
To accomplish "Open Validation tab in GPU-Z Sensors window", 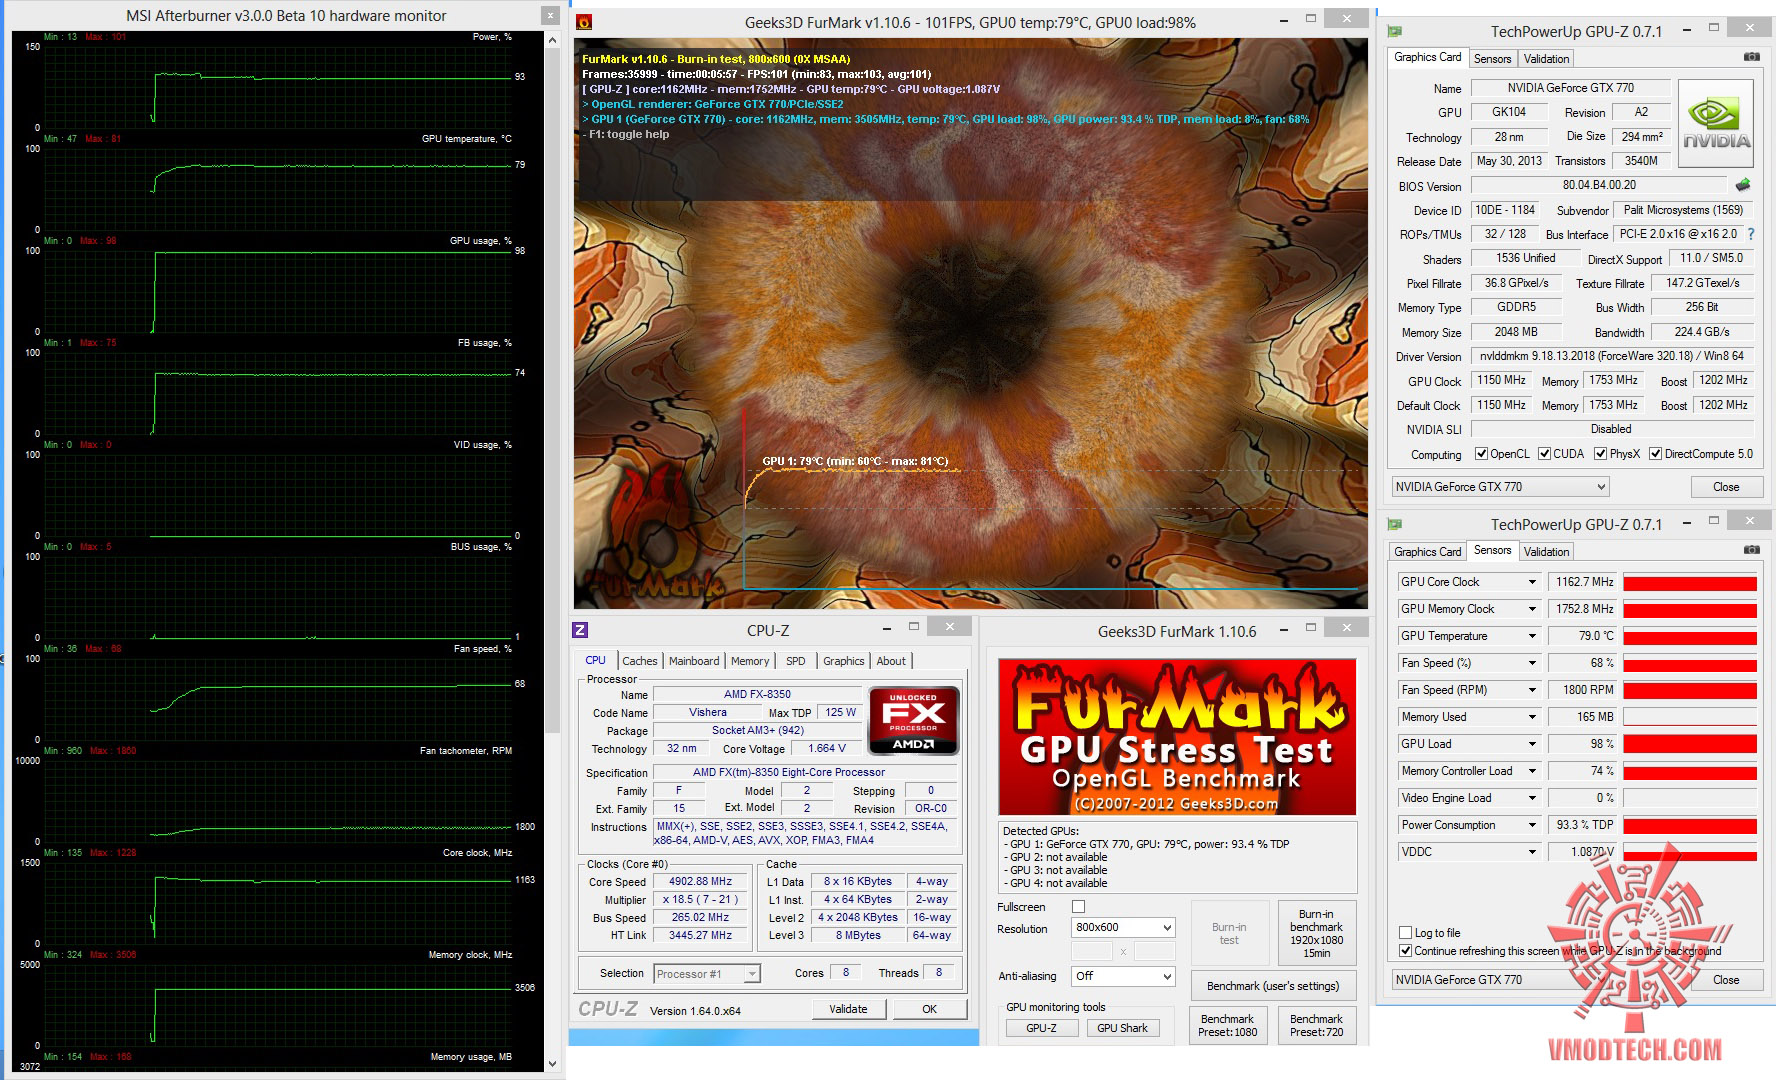I will click(x=1547, y=552).
